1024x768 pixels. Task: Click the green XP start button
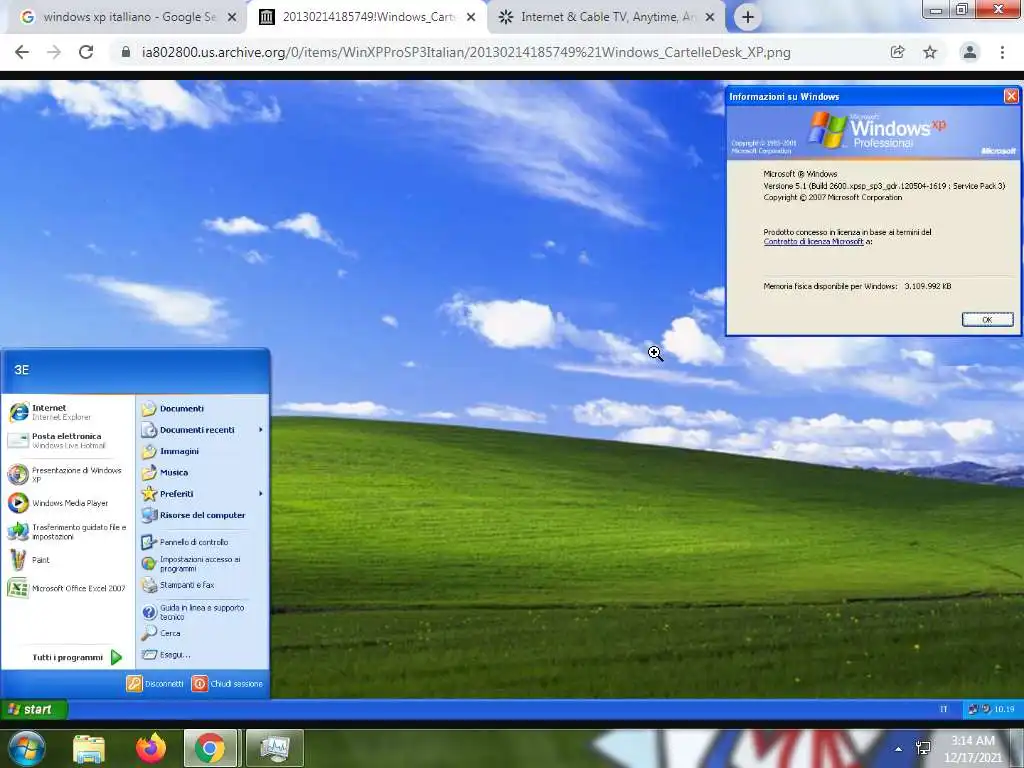[x=33, y=709]
